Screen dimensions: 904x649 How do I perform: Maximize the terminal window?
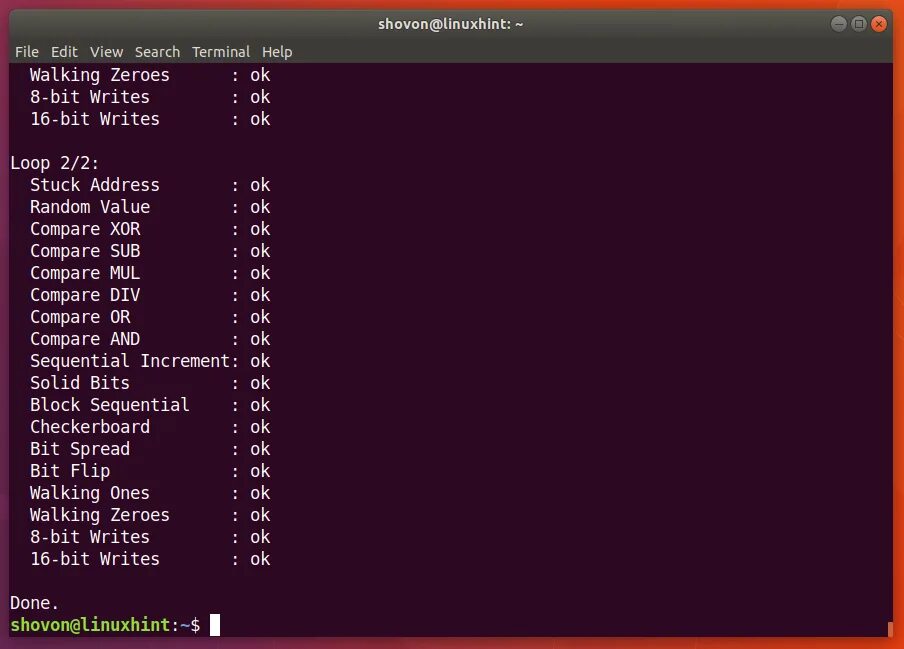(859, 24)
